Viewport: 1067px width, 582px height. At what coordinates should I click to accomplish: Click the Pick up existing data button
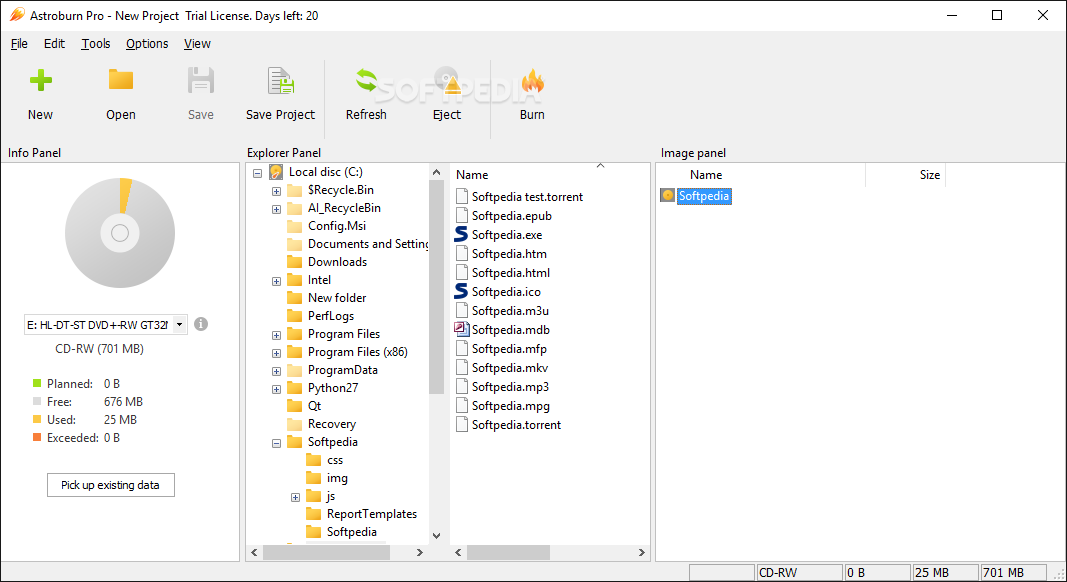coord(111,485)
